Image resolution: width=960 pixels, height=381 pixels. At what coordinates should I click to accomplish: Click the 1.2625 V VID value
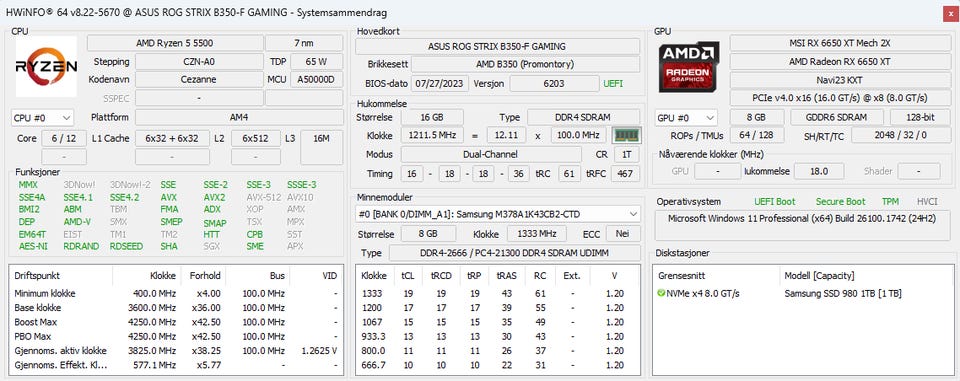point(319,351)
